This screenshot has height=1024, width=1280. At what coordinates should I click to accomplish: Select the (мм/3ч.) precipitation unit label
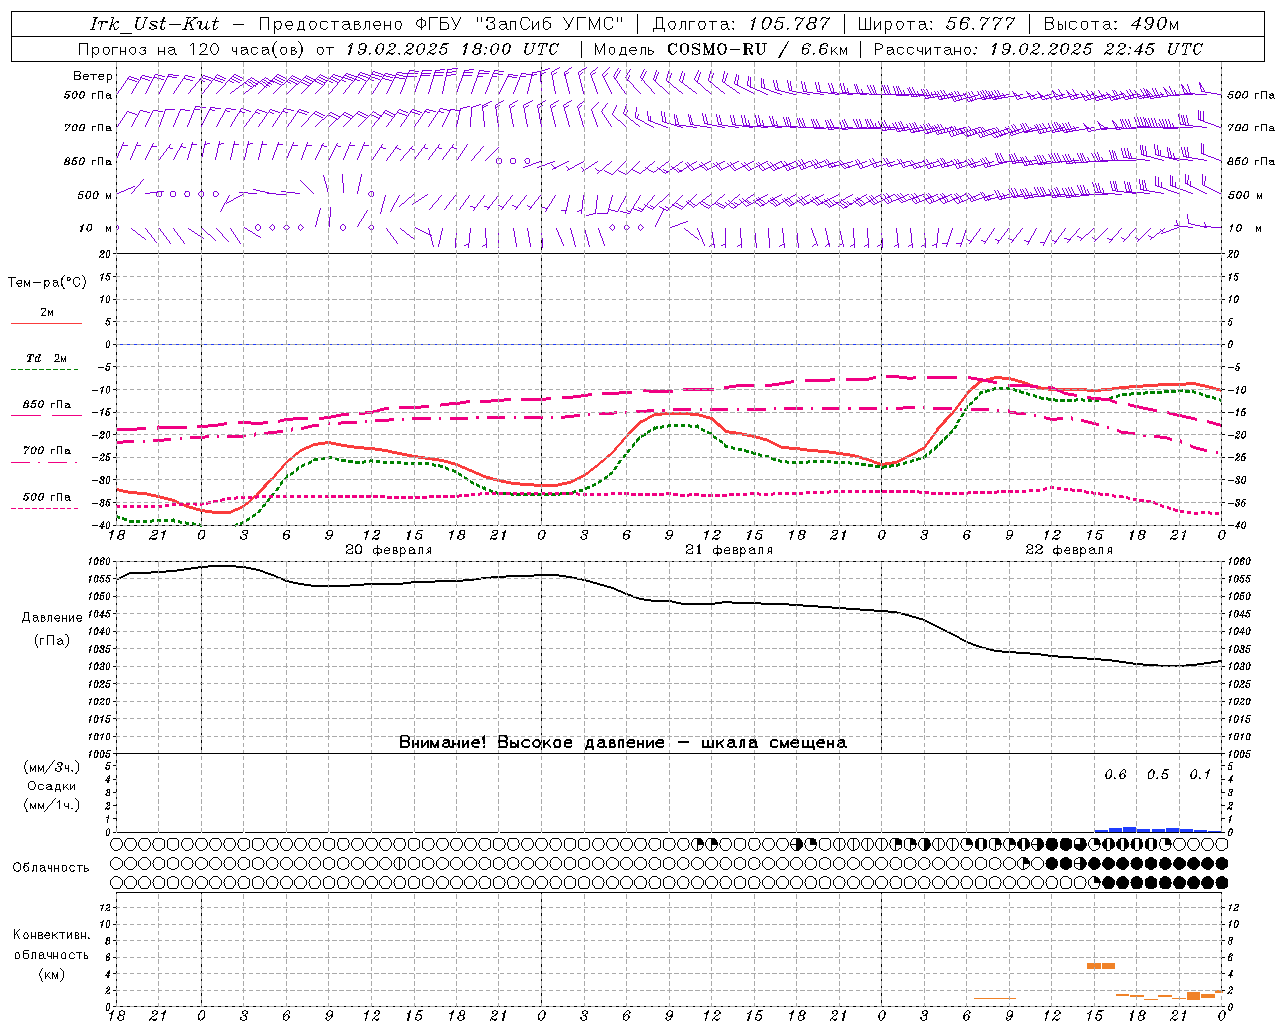(52, 767)
